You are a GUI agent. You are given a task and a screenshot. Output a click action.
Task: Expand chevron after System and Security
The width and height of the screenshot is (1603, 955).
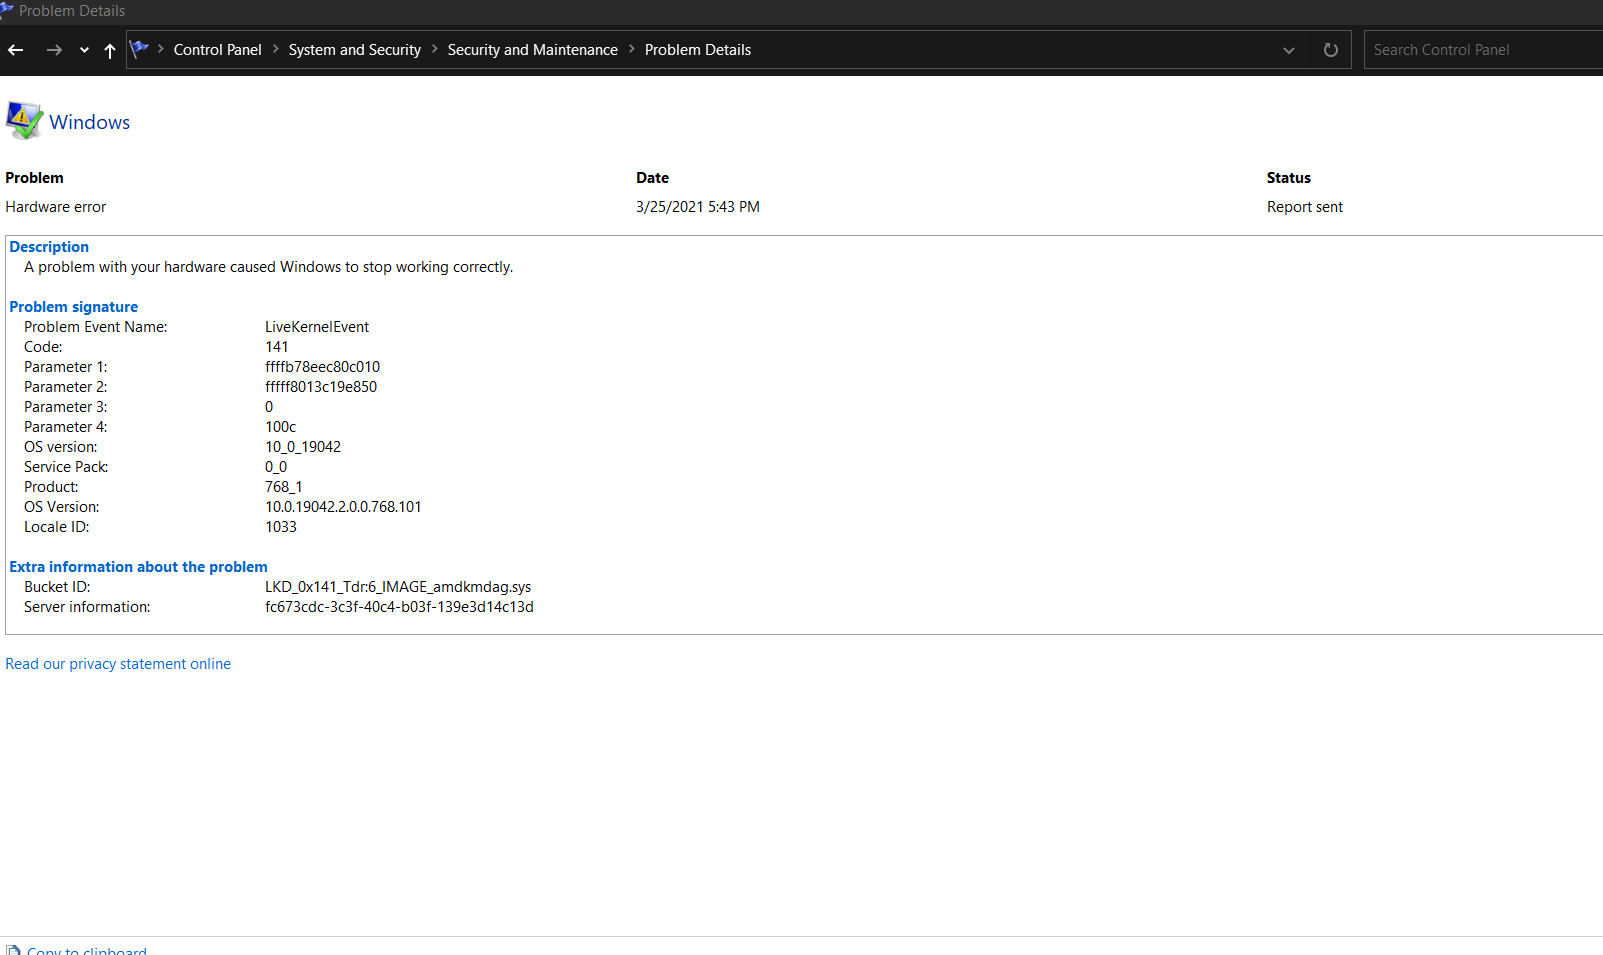(x=435, y=49)
